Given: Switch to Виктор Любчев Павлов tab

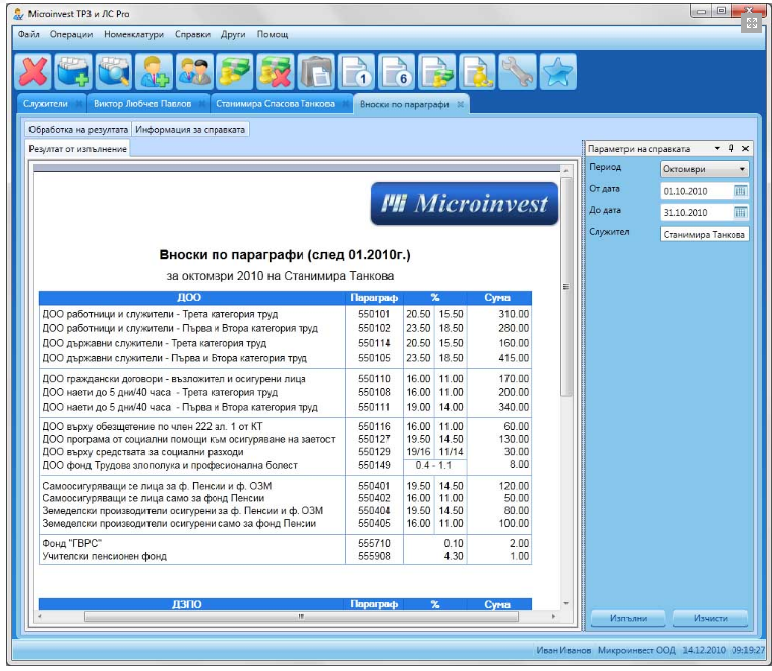Looking at the screenshot, I should (144, 104).
